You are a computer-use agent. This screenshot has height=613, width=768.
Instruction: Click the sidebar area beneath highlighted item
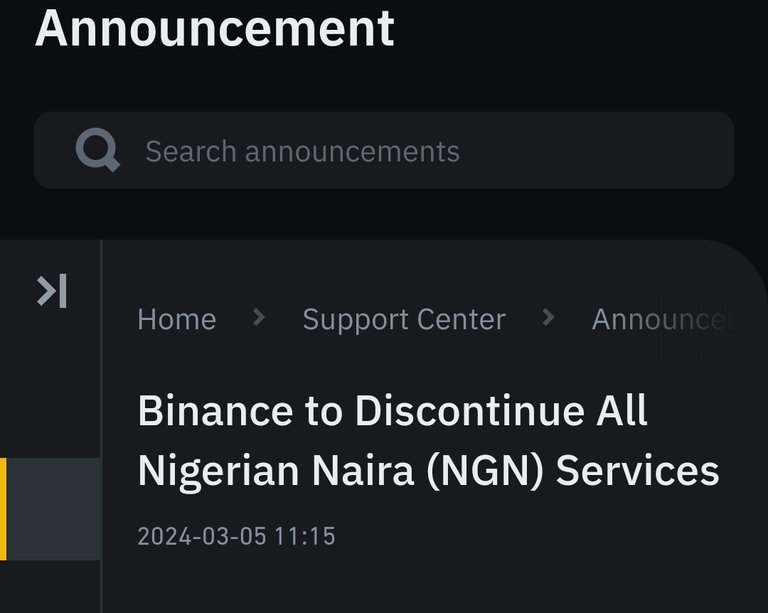coord(50,587)
